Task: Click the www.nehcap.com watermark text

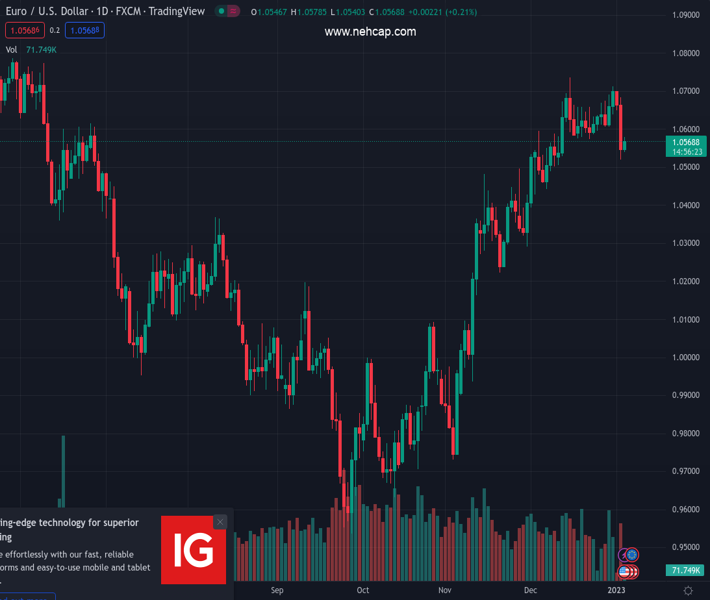Action: [369, 32]
